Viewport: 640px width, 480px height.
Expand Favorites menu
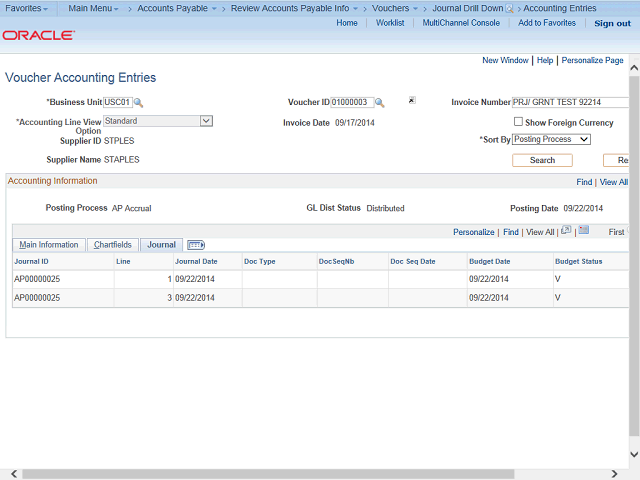[x=26, y=8]
